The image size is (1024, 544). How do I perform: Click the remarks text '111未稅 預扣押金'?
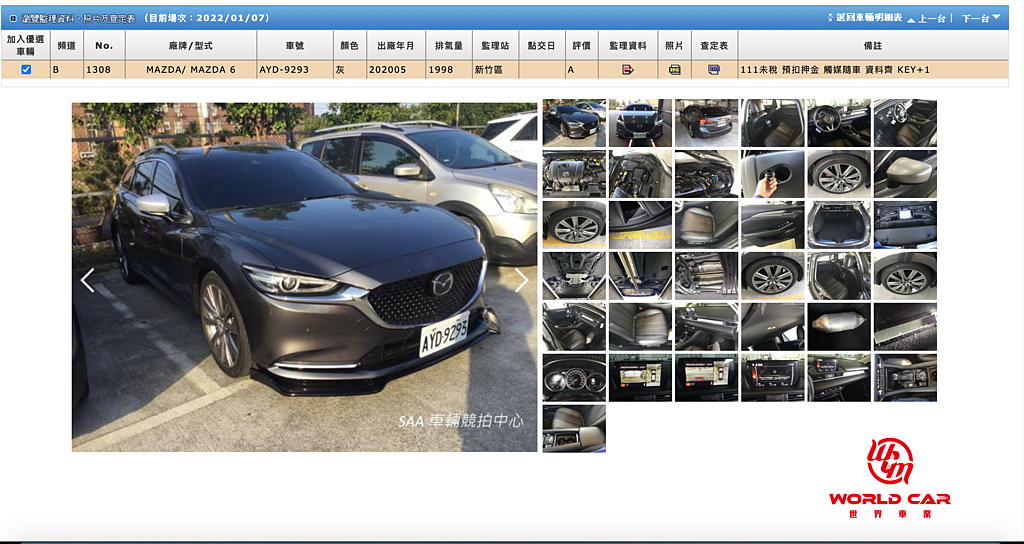778,69
